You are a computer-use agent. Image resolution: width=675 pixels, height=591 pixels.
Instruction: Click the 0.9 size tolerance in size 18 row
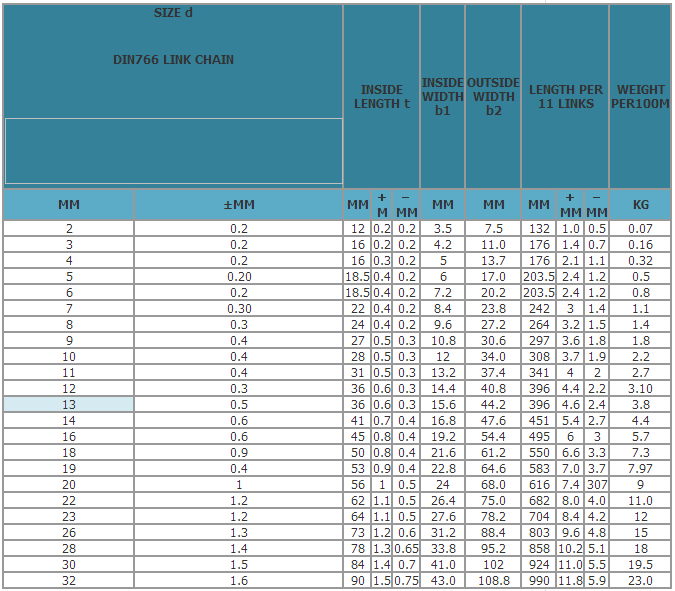tap(238, 452)
